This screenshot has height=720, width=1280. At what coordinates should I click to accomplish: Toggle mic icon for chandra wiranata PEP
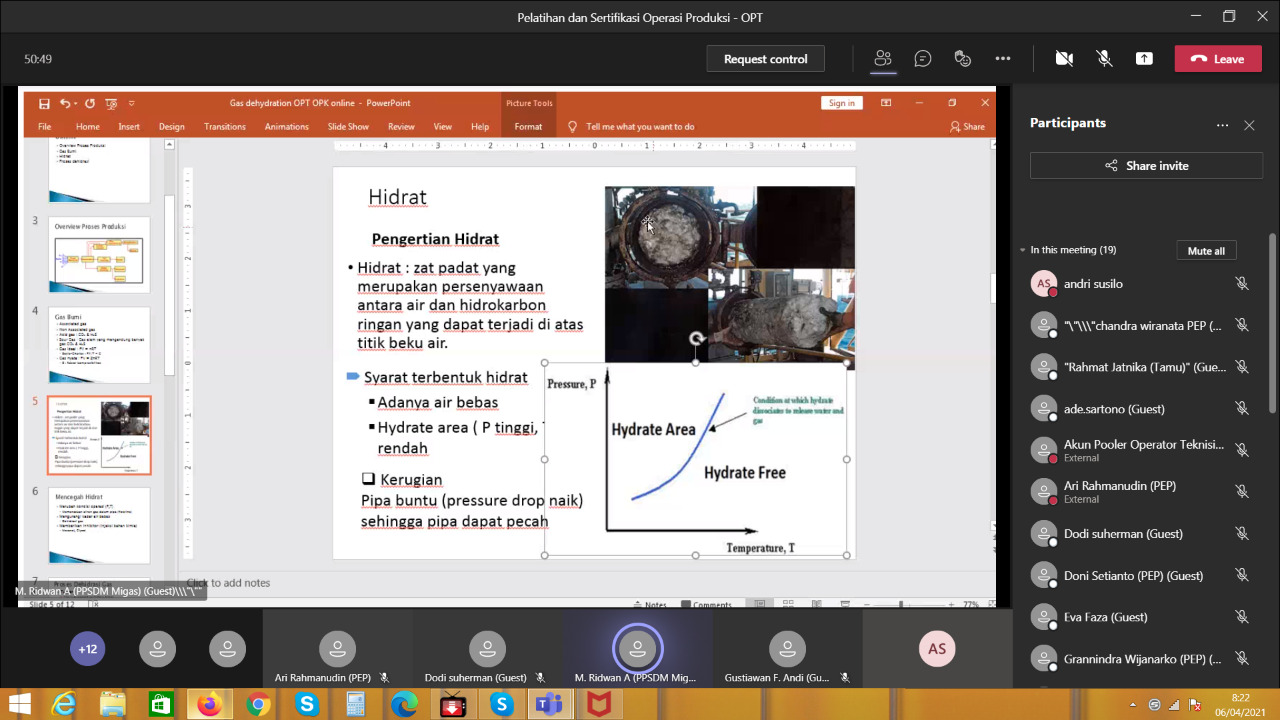click(x=1242, y=325)
